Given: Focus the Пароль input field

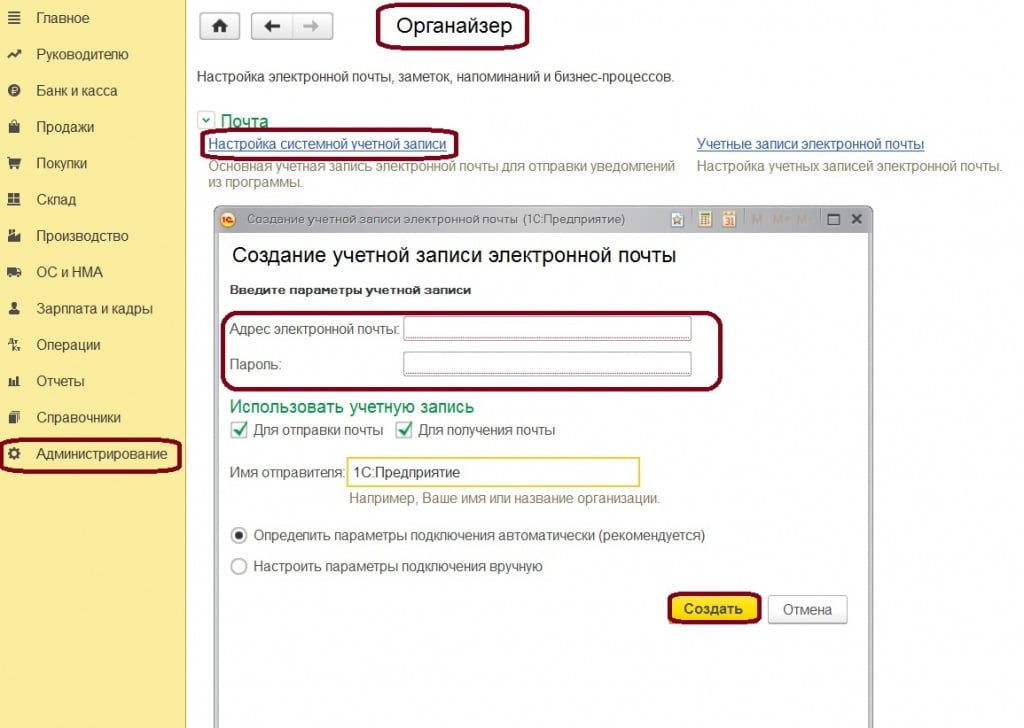Looking at the screenshot, I should click(547, 364).
